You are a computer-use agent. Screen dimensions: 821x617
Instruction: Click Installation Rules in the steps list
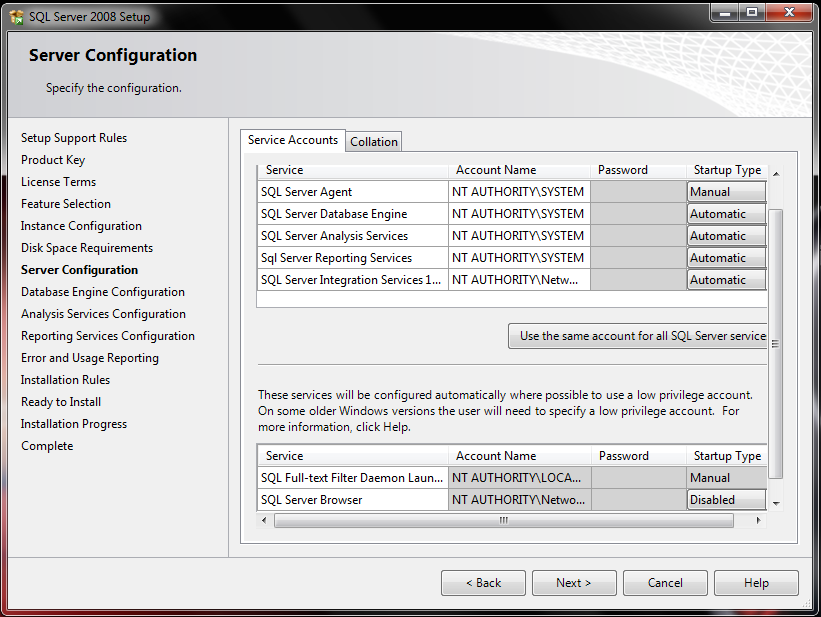65,380
